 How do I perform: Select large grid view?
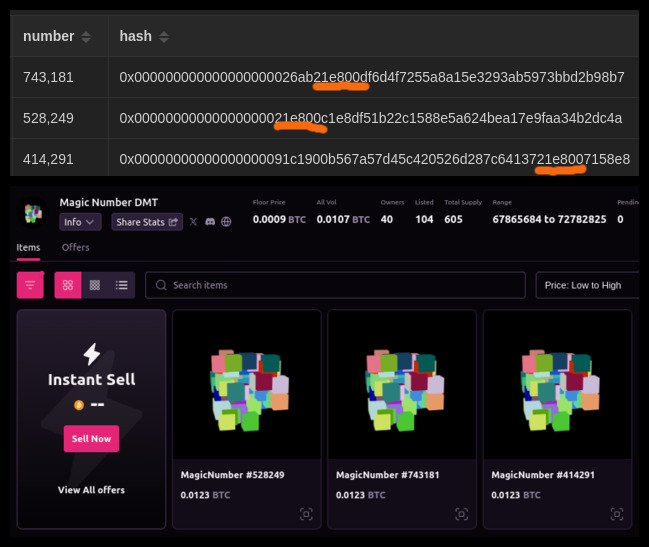point(68,285)
